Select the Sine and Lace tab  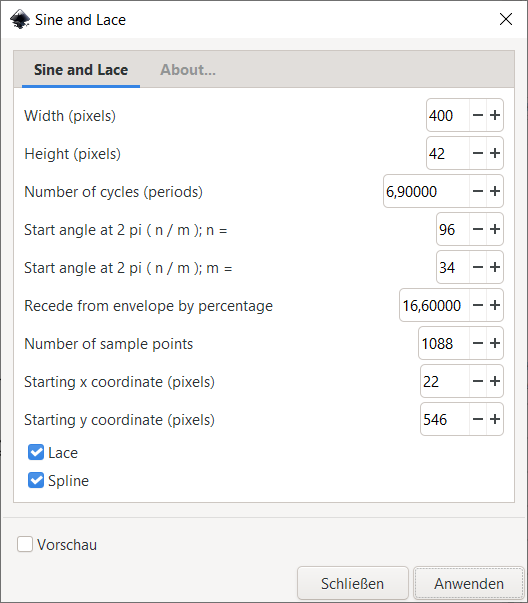click(81, 70)
